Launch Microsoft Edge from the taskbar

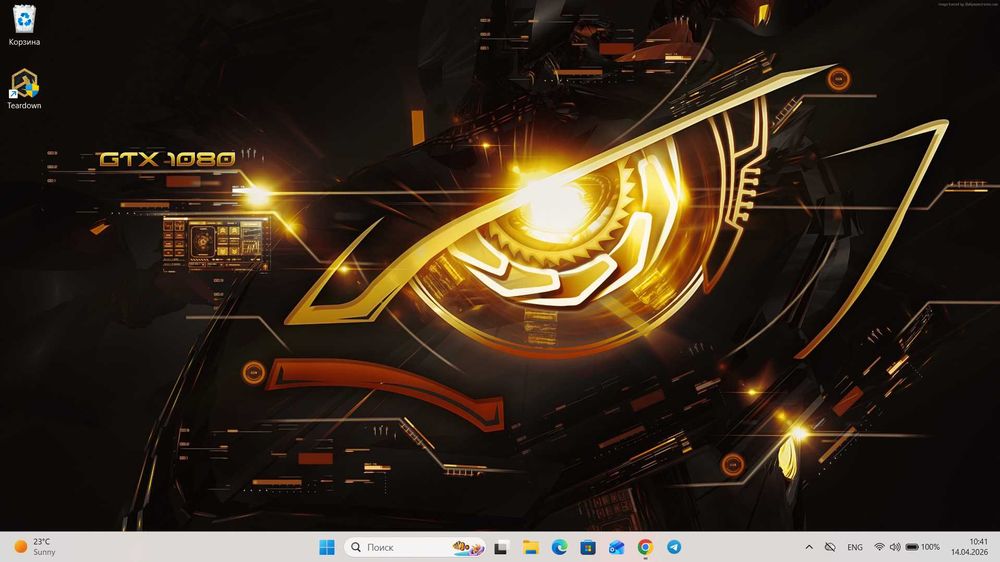[x=559, y=547]
